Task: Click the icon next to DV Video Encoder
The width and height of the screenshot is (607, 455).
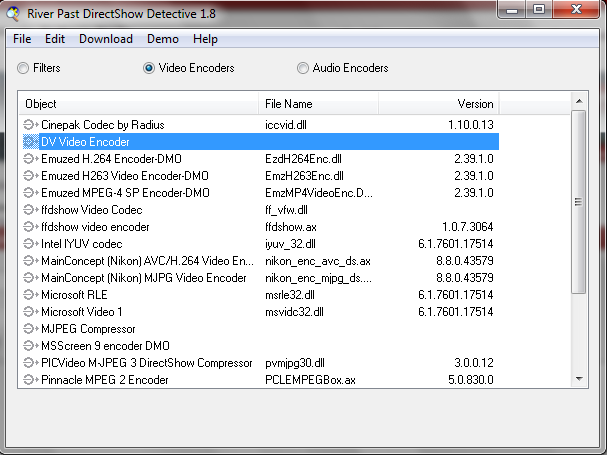Action: click(x=31, y=142)
